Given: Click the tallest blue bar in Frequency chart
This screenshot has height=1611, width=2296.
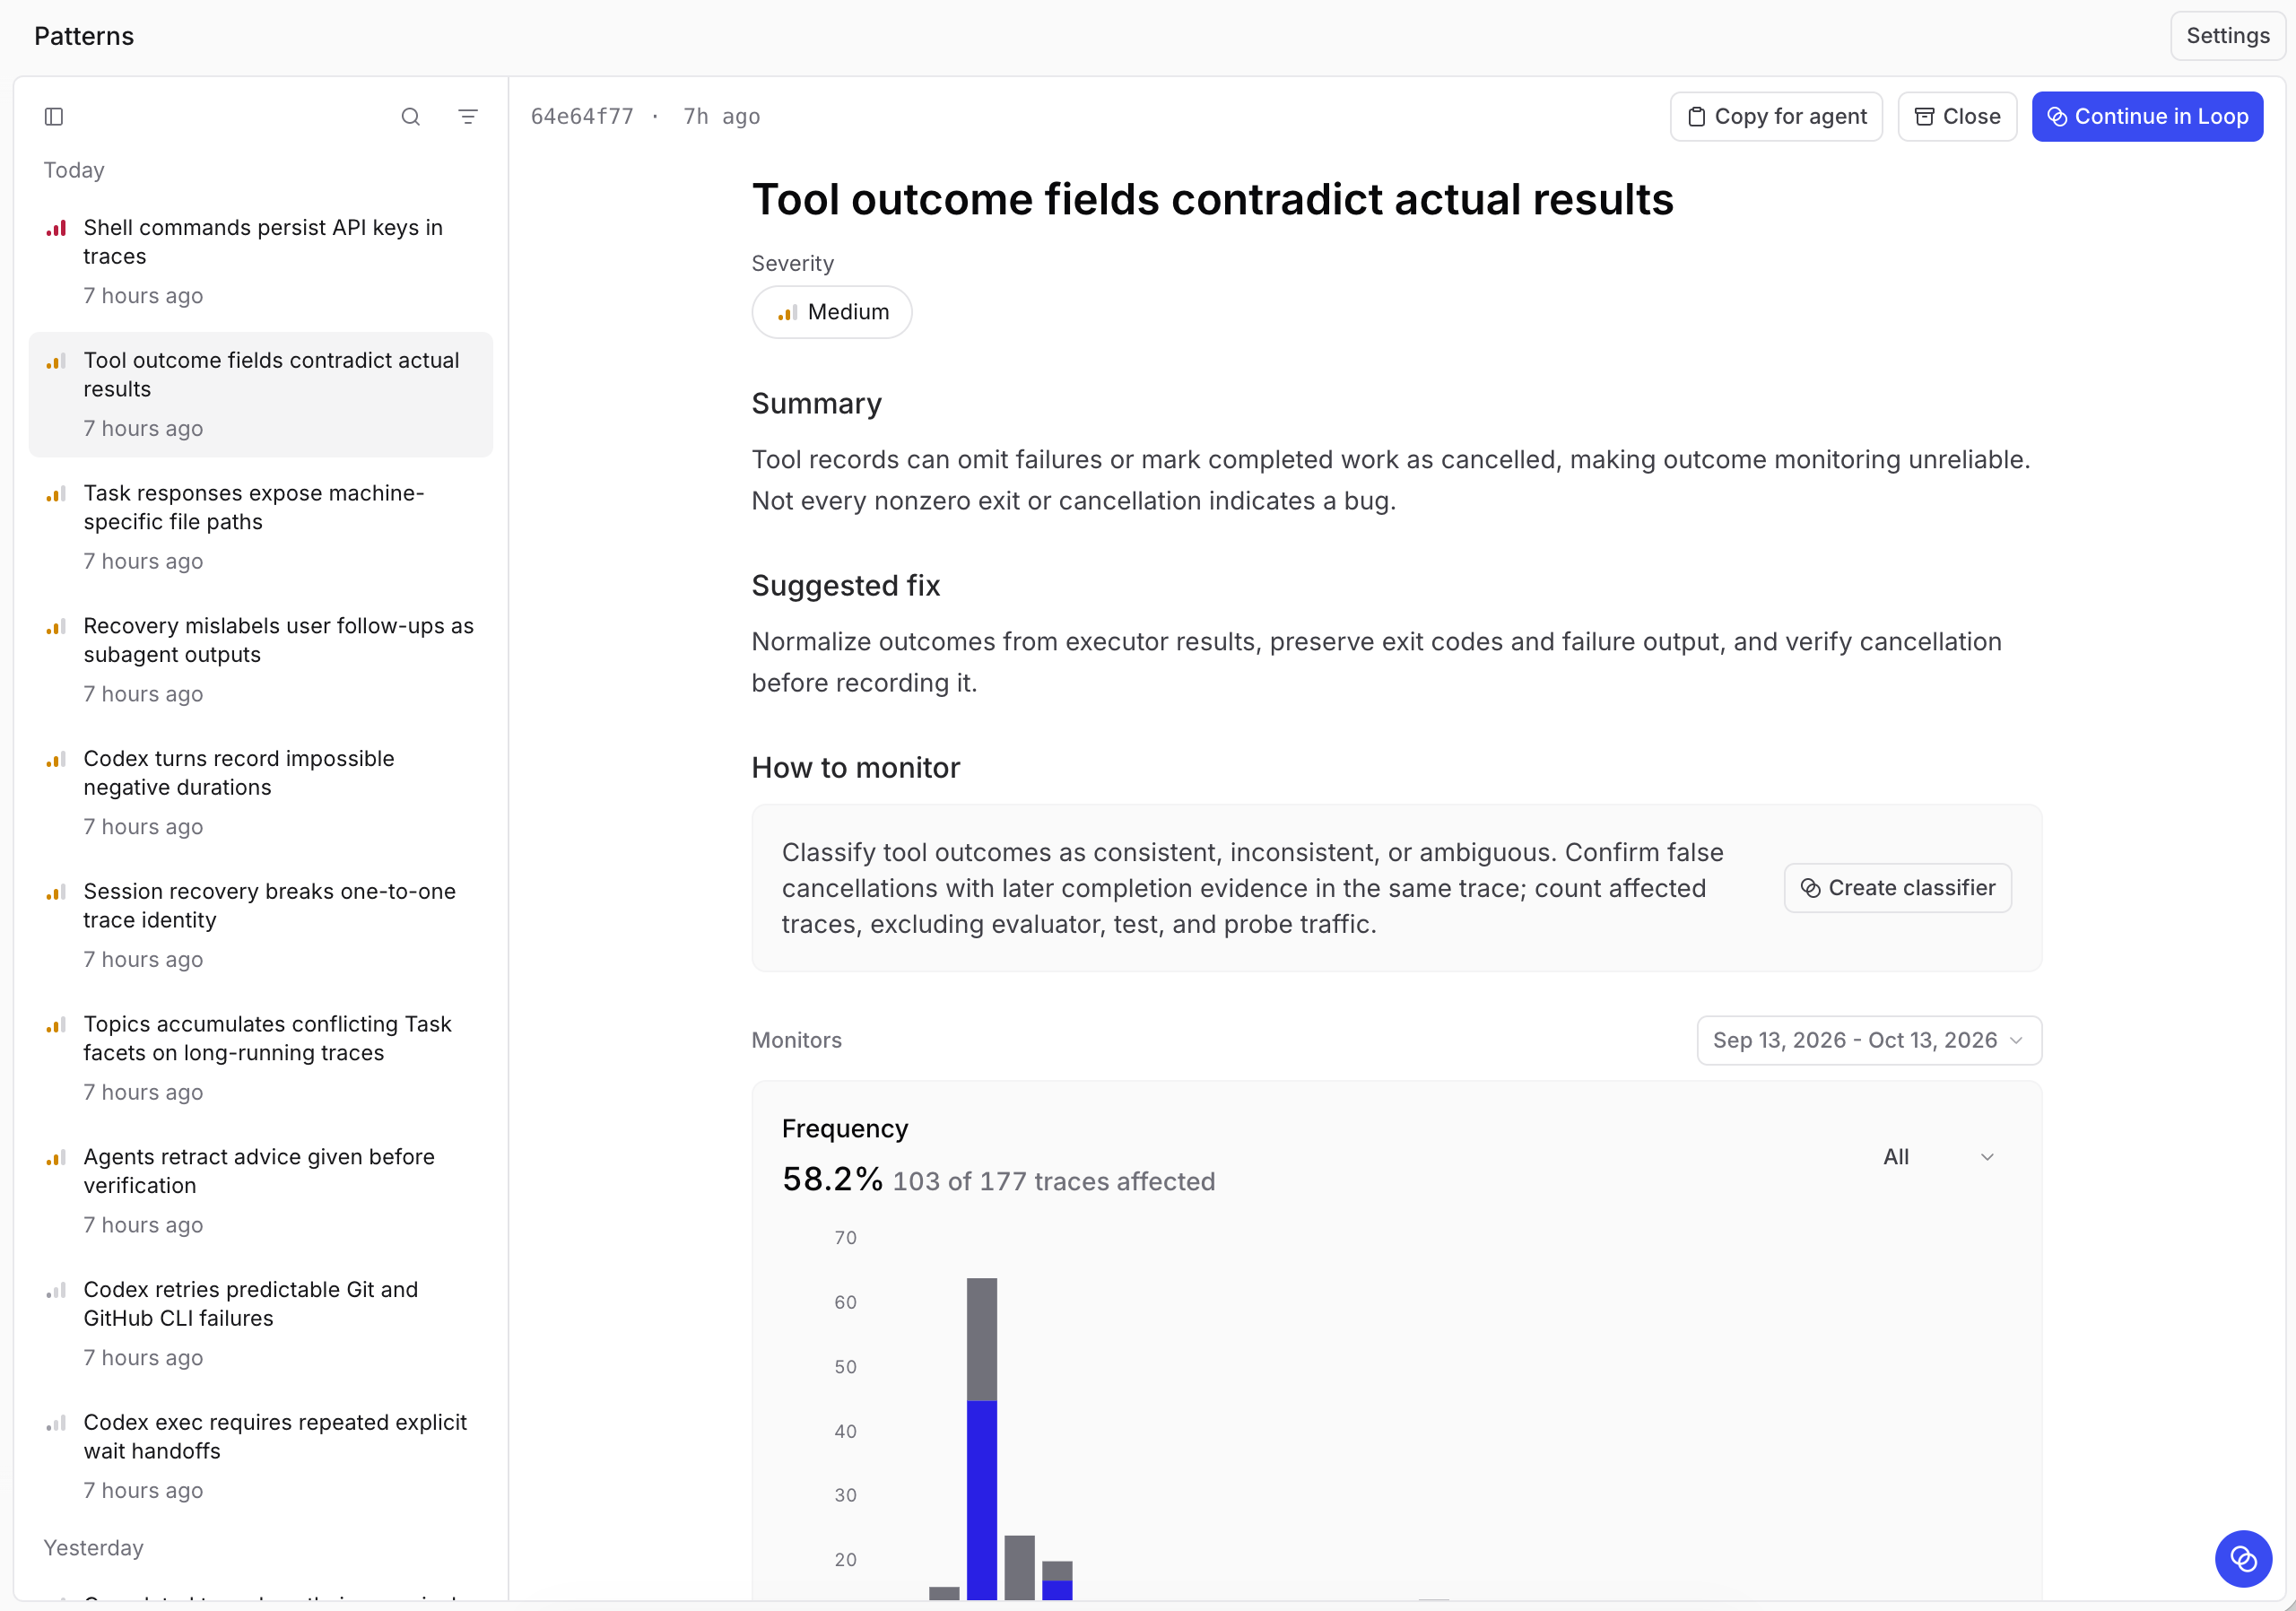Looking at the screenshot, I should [x=981, y=1499].
